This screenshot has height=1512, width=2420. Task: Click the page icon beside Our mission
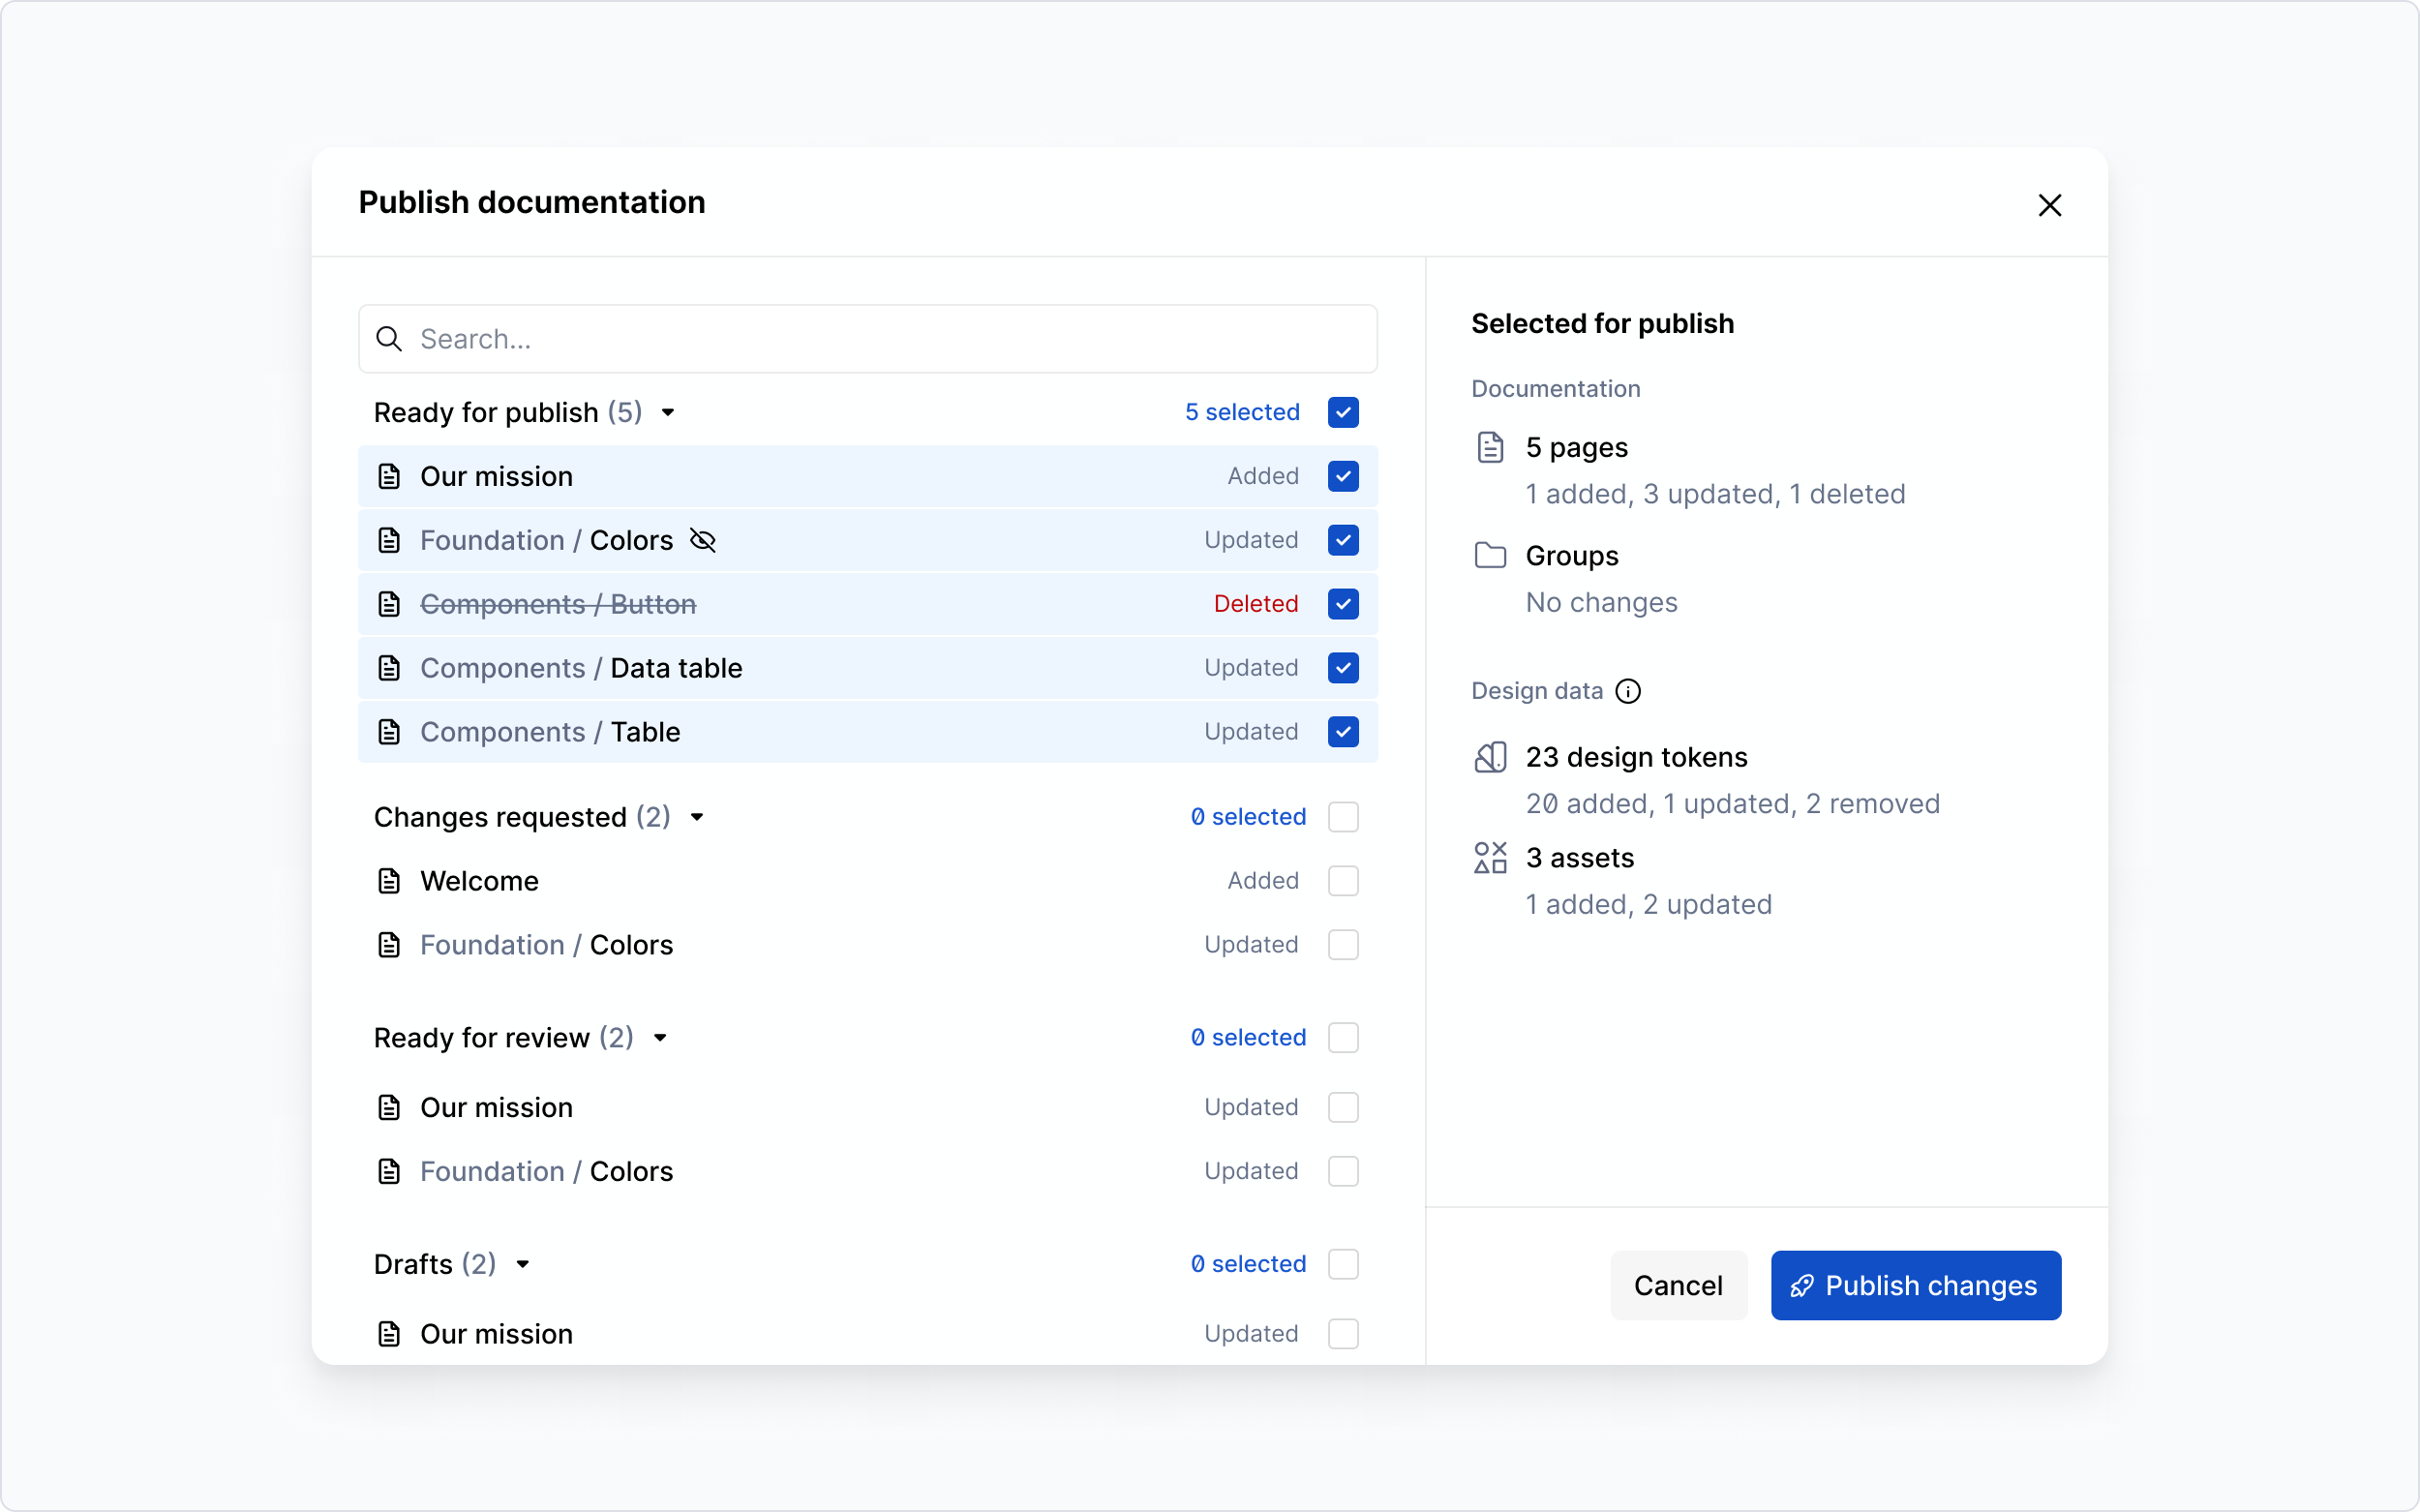[x=389, y=476]
